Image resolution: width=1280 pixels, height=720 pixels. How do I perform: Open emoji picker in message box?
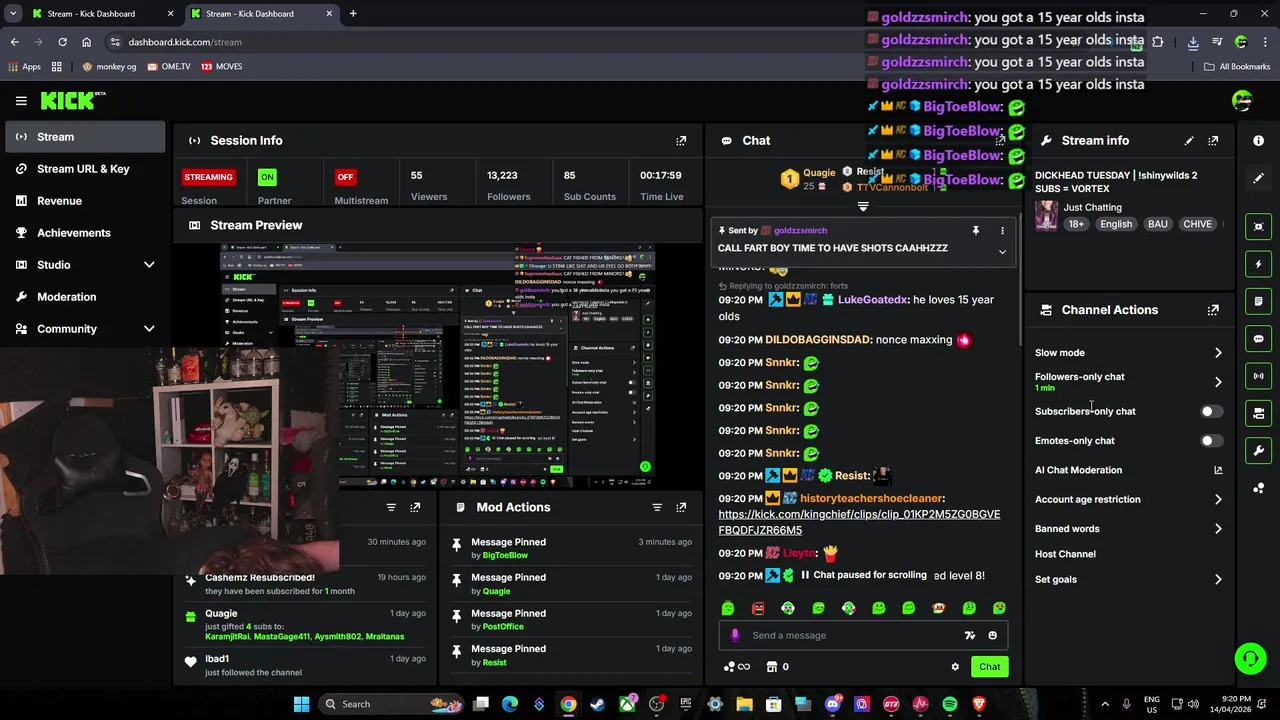(x=992, y=635)
